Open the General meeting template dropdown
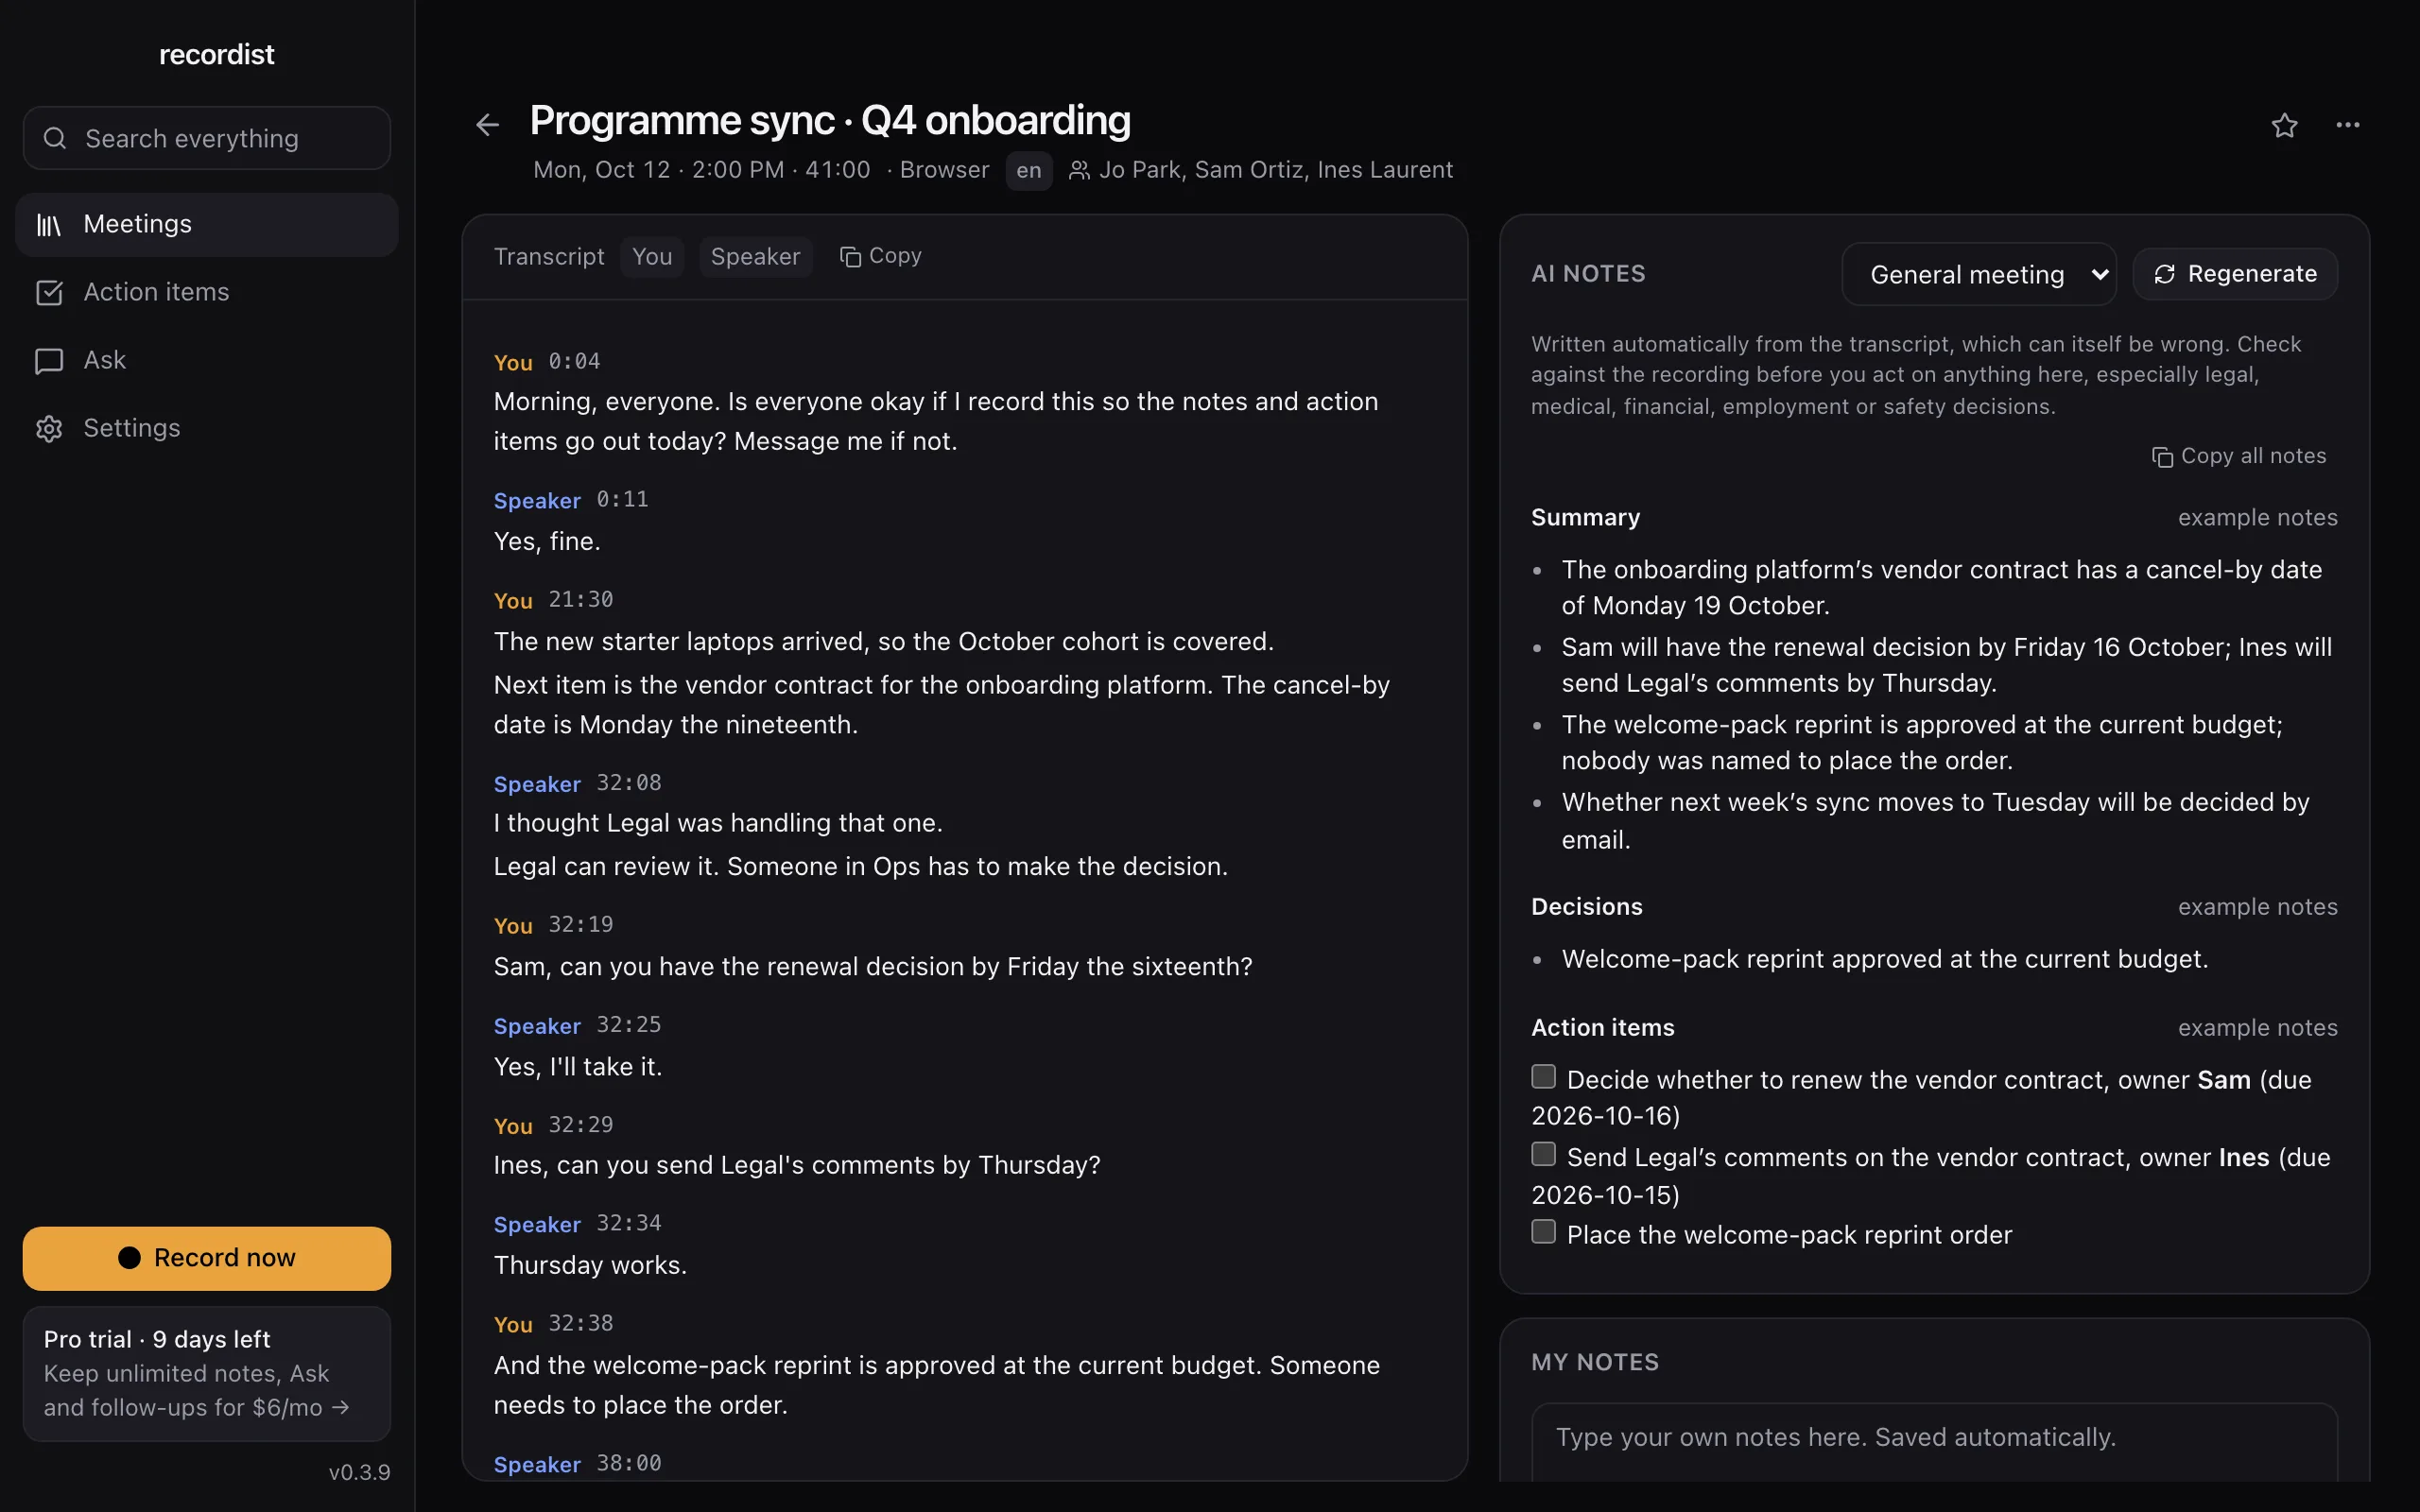 (x=1978, y=274)
